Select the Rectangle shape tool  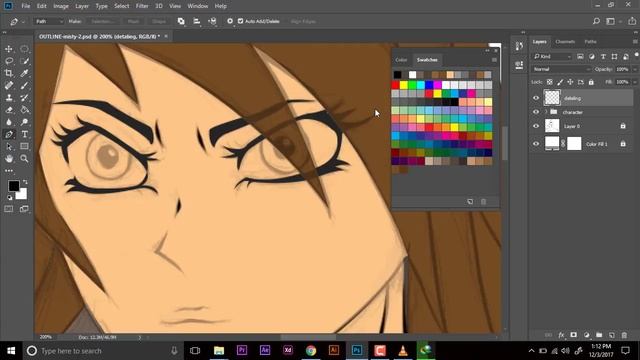[x=24, y=147]
